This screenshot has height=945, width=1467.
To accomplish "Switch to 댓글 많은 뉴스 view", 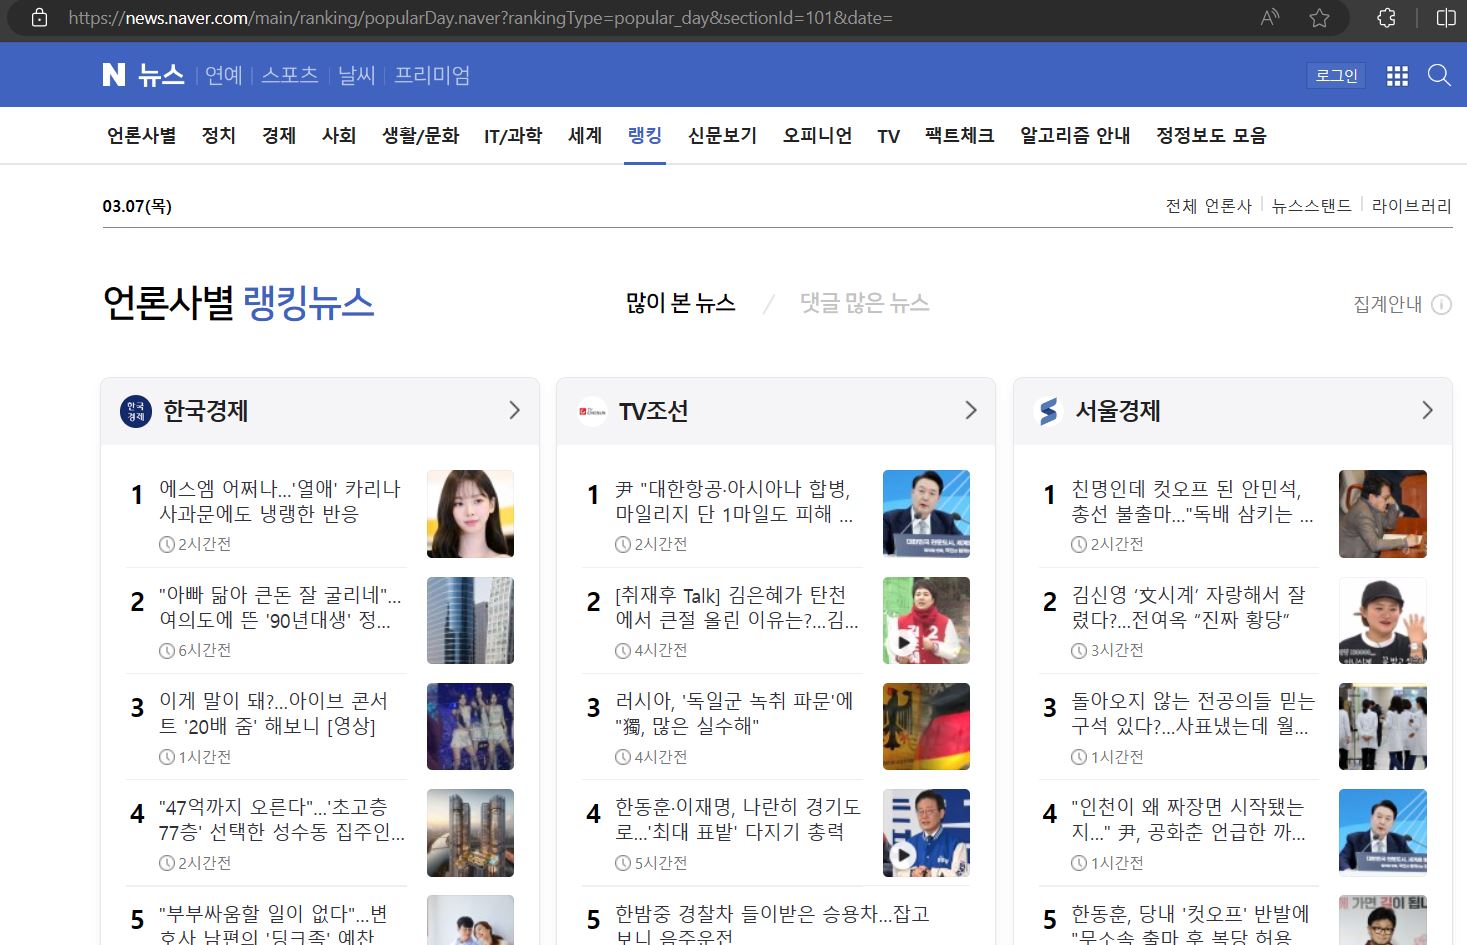I will 864,304.
